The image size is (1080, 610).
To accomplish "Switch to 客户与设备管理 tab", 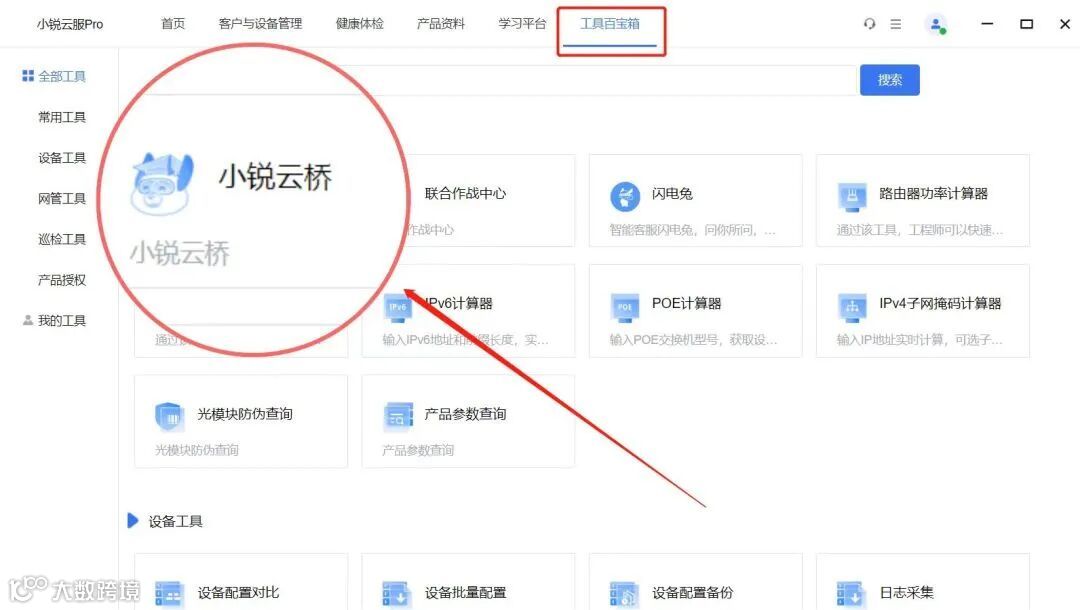I will tap(260, 24).
